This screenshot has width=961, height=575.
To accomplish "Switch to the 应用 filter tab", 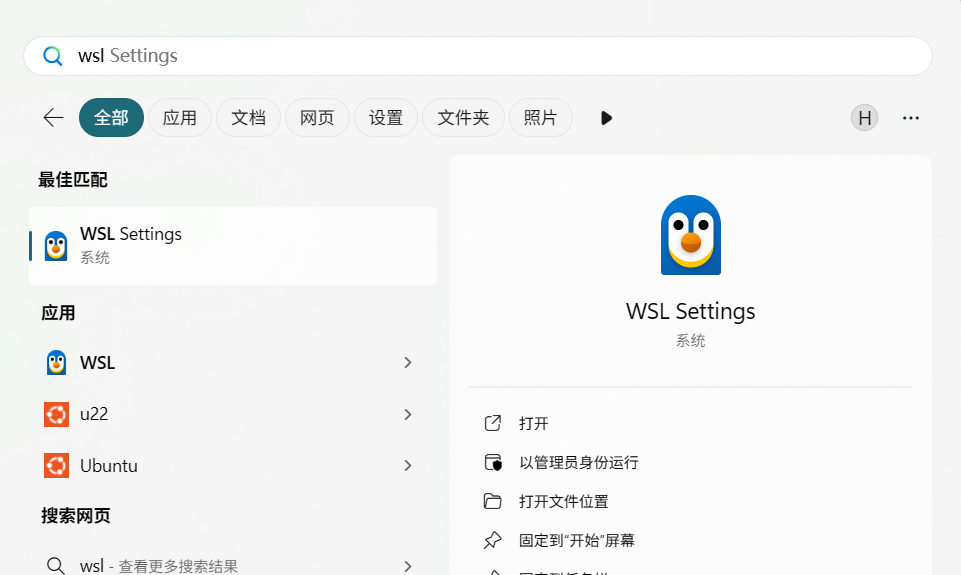I will [180, 117].
